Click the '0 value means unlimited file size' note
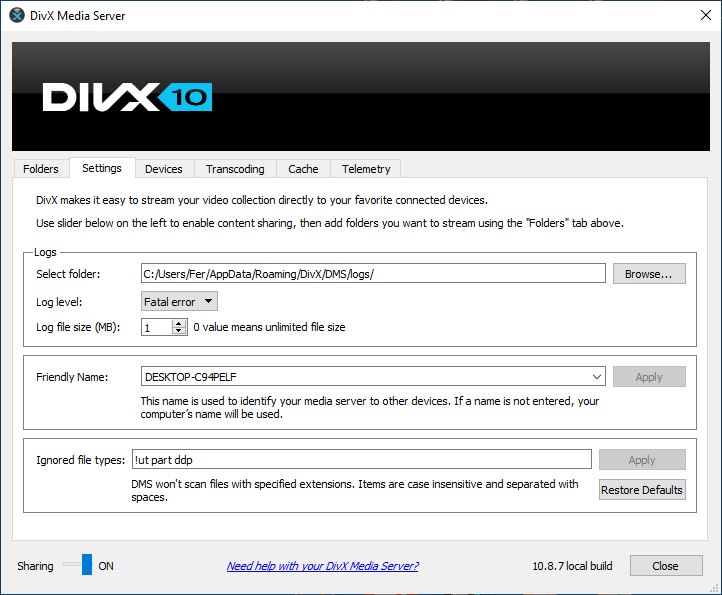Viewport: 722px width, 595px height. tap(269, 327)
